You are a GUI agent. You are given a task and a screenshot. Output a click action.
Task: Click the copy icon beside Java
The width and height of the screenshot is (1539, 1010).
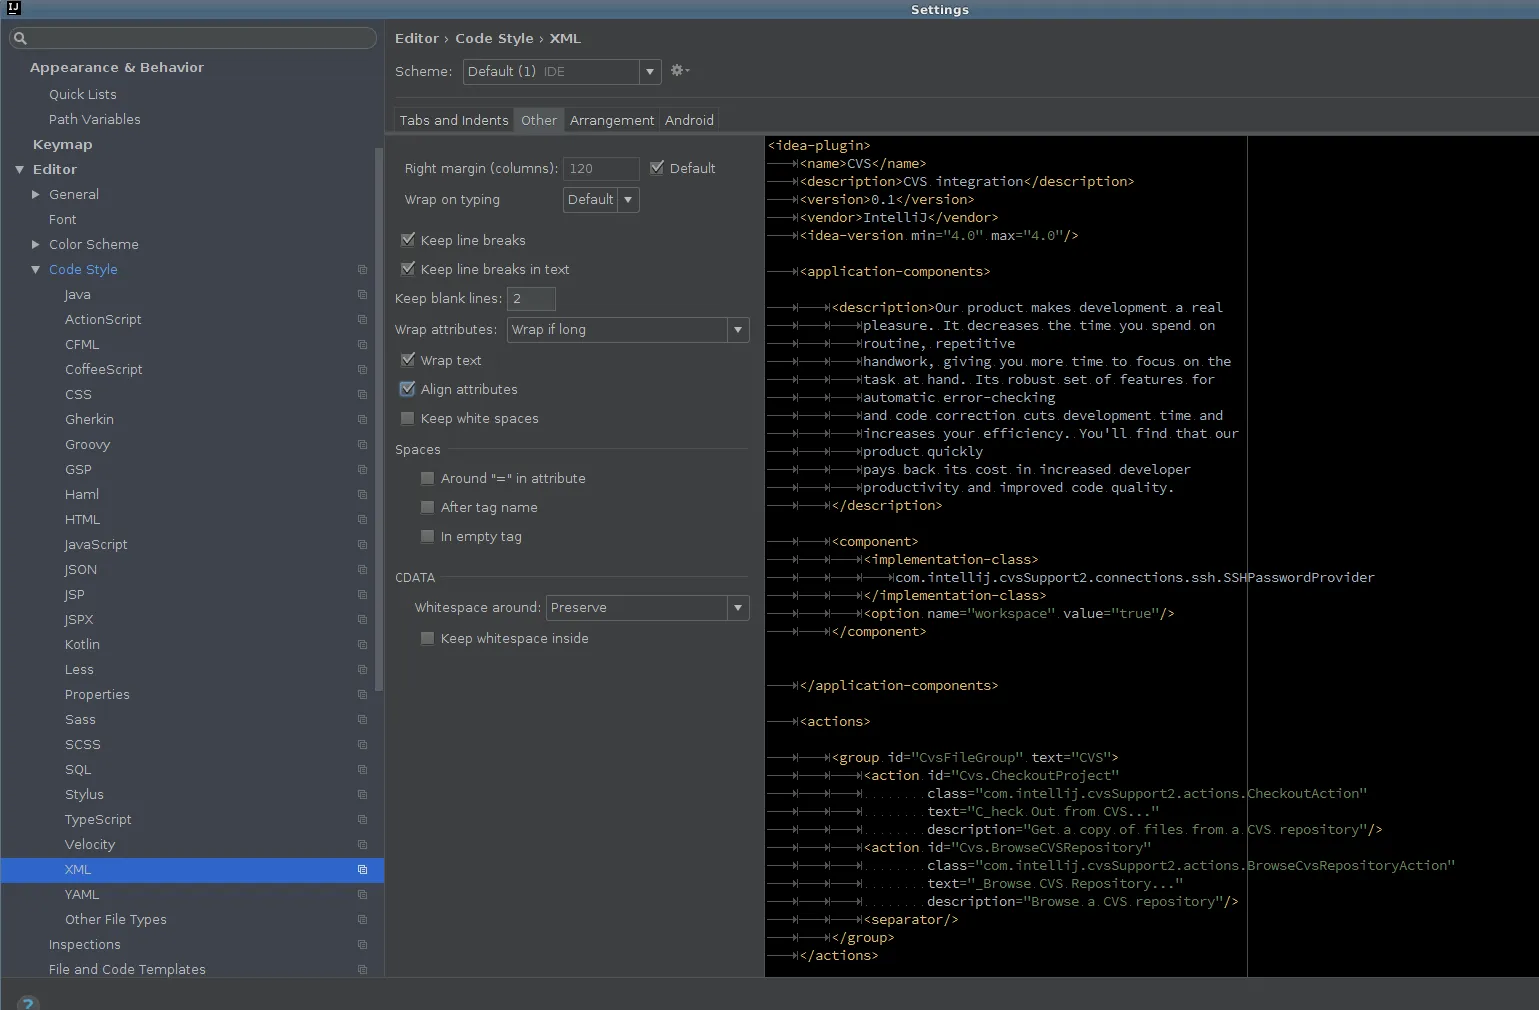(362, 295)
